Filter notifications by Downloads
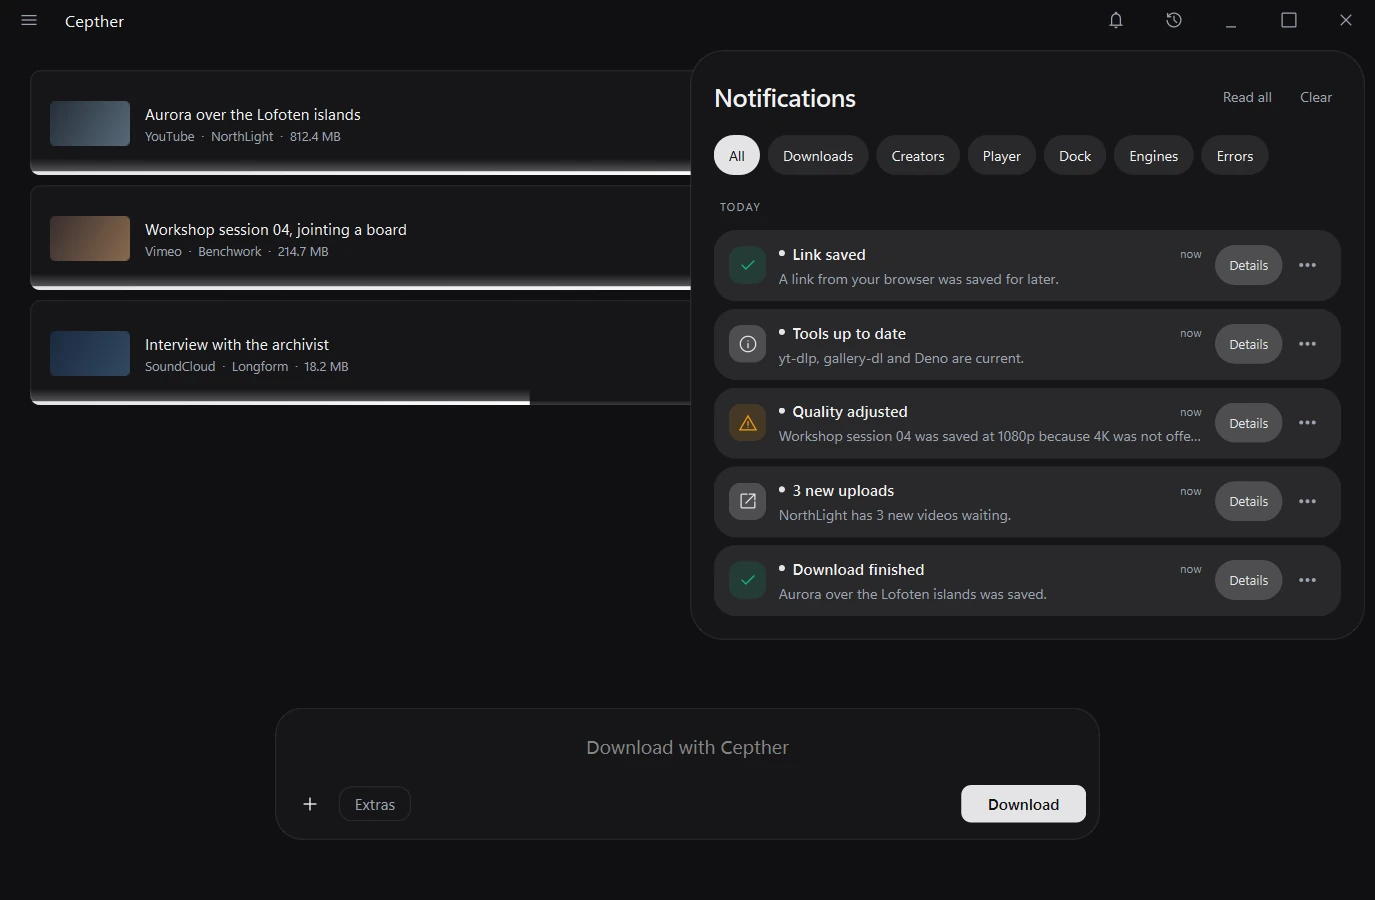Viewport: 1375px width, 900px height. (818, 156)
